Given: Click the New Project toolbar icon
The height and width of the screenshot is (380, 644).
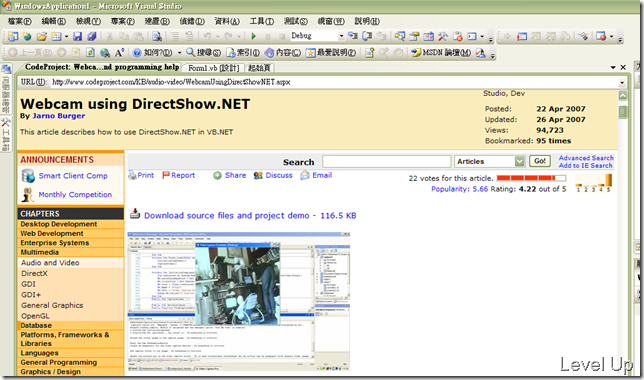Looking at the screenshot, I should pyautogui.click(x=13, y=37).
